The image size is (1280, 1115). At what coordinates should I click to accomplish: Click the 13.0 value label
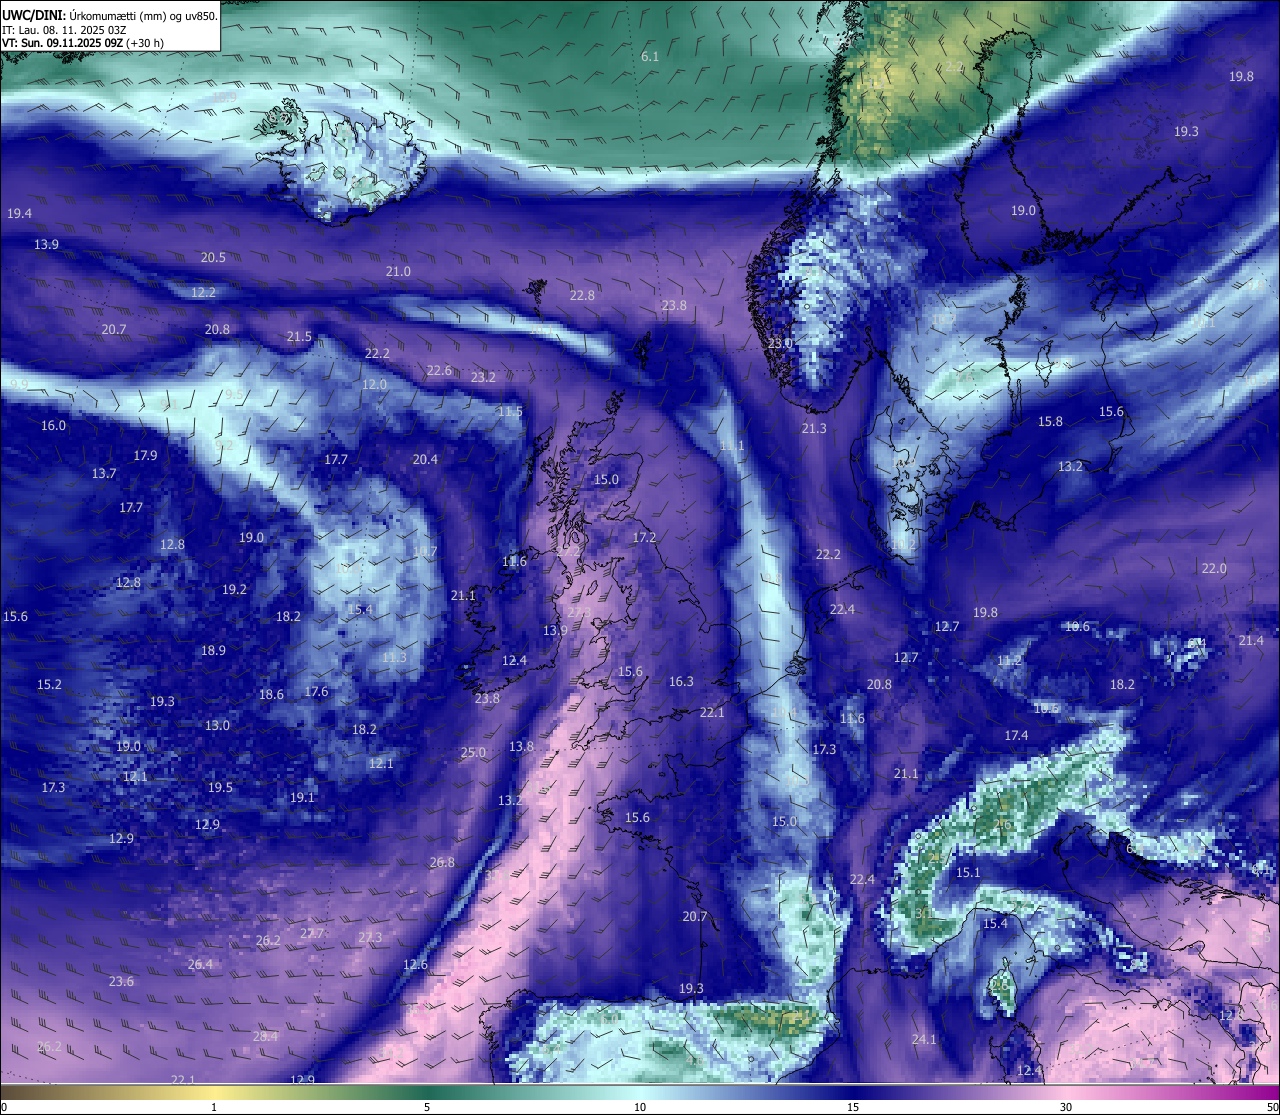pyautogui.click(x=217, y=726)
